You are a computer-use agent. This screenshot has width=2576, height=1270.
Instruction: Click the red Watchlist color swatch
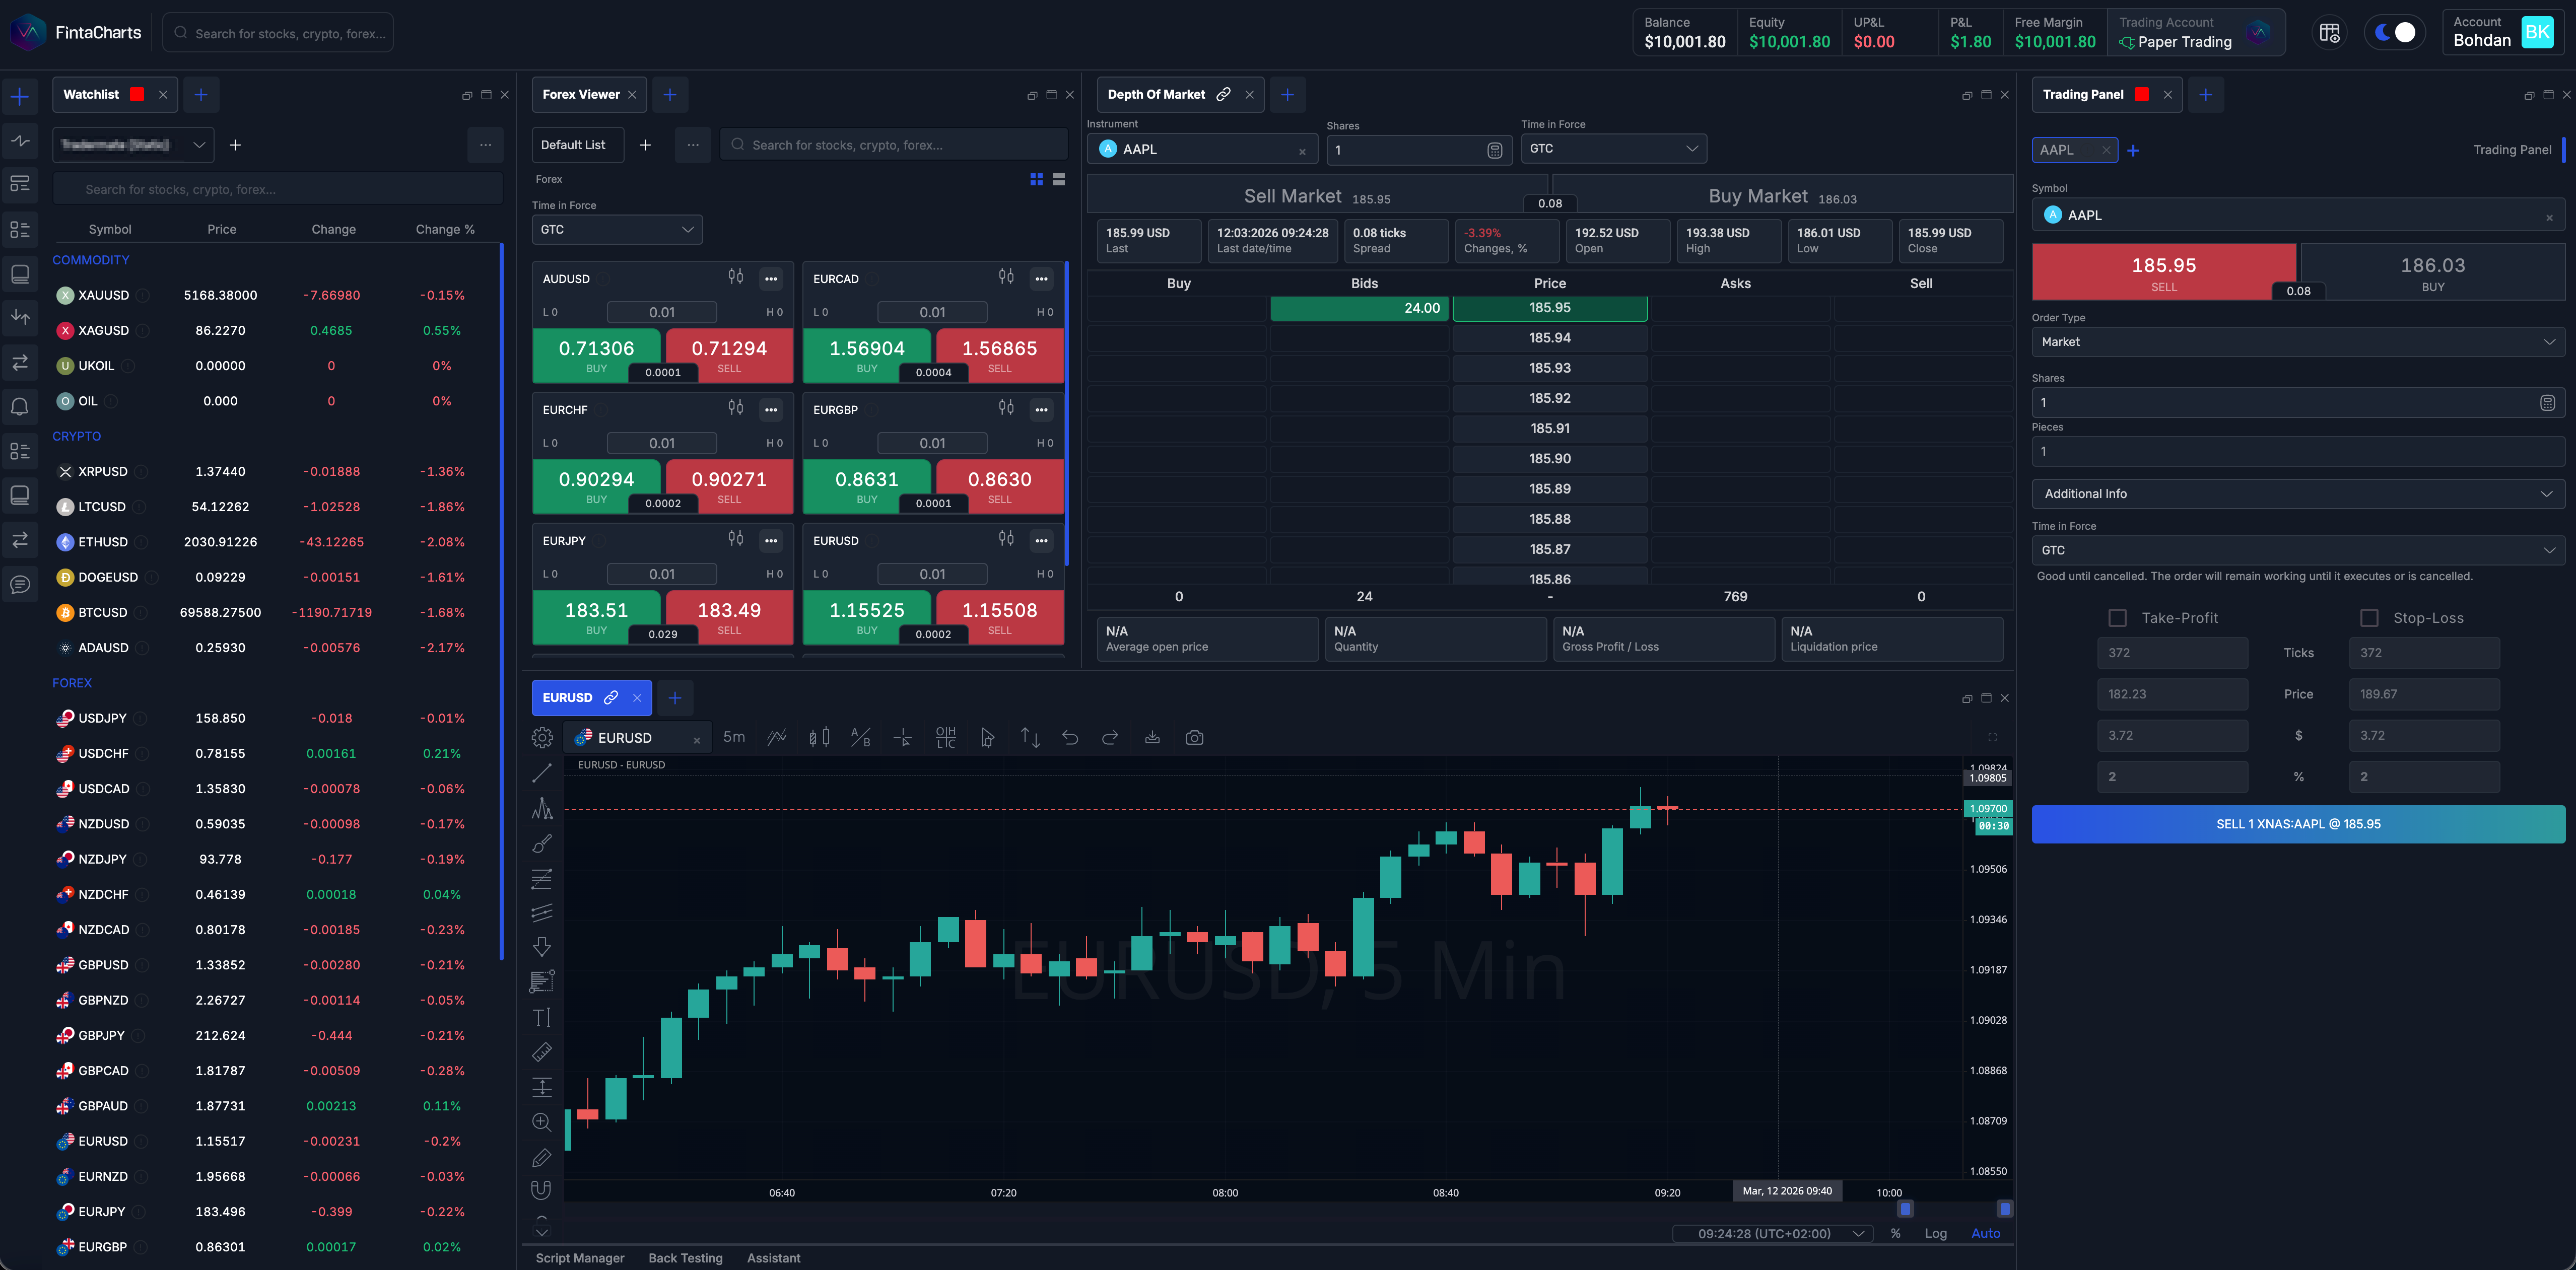[137, 94]
